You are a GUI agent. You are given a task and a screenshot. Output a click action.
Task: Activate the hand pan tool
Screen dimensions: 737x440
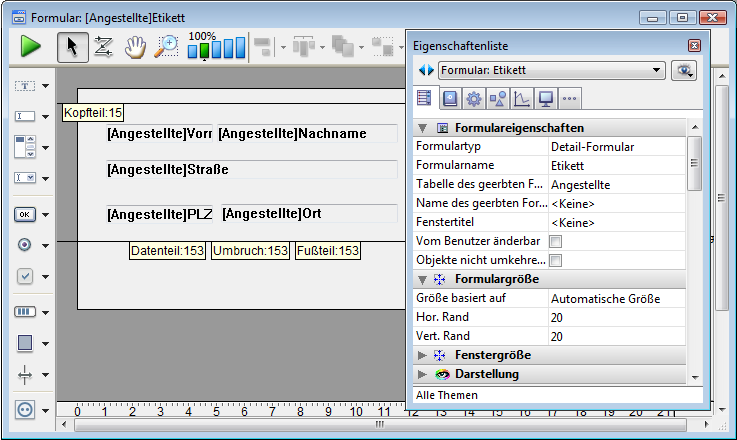pos(135,46)
